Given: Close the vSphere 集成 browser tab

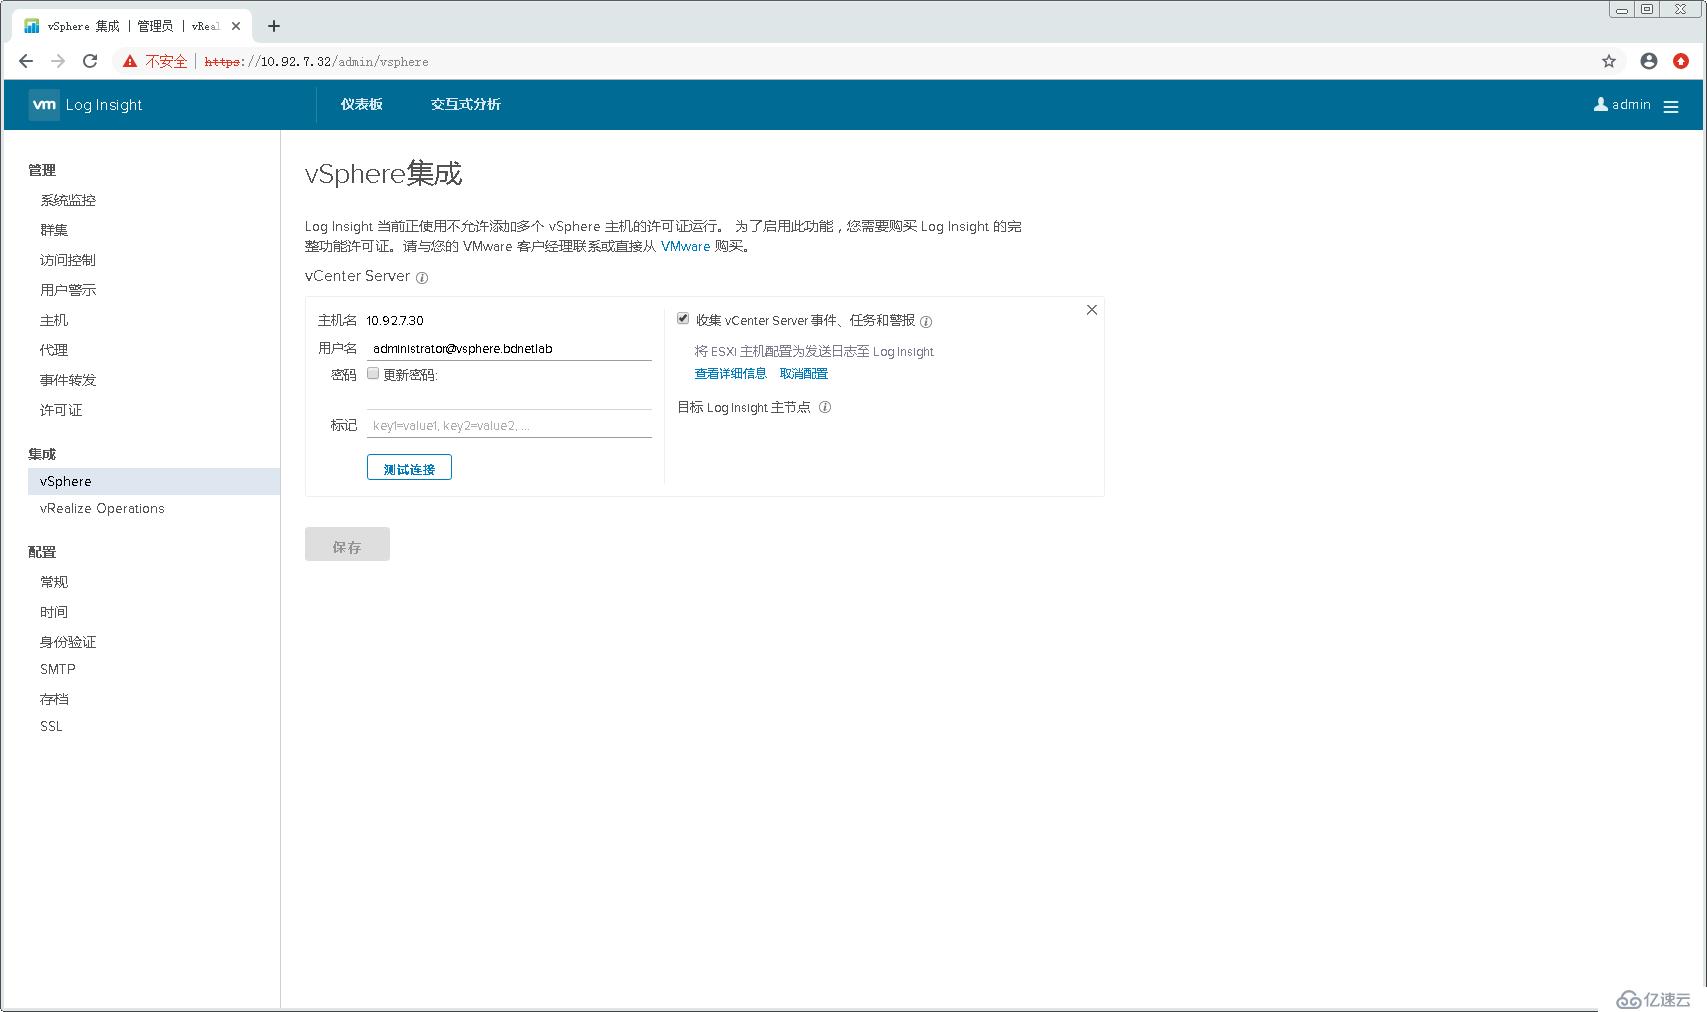Looking at the screenshot, I should [236, 26].
